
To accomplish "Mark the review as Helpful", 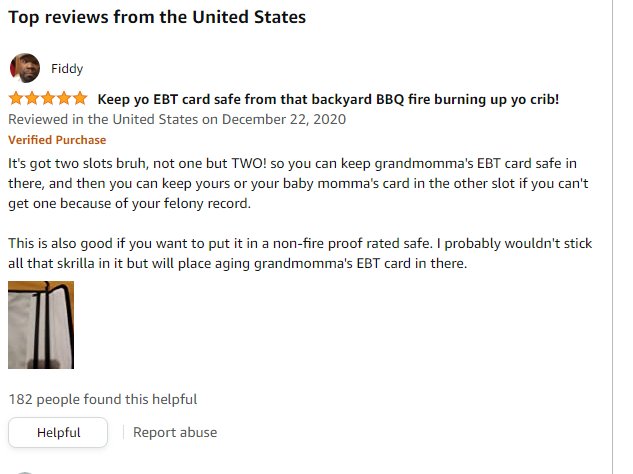I will point(58,432).
